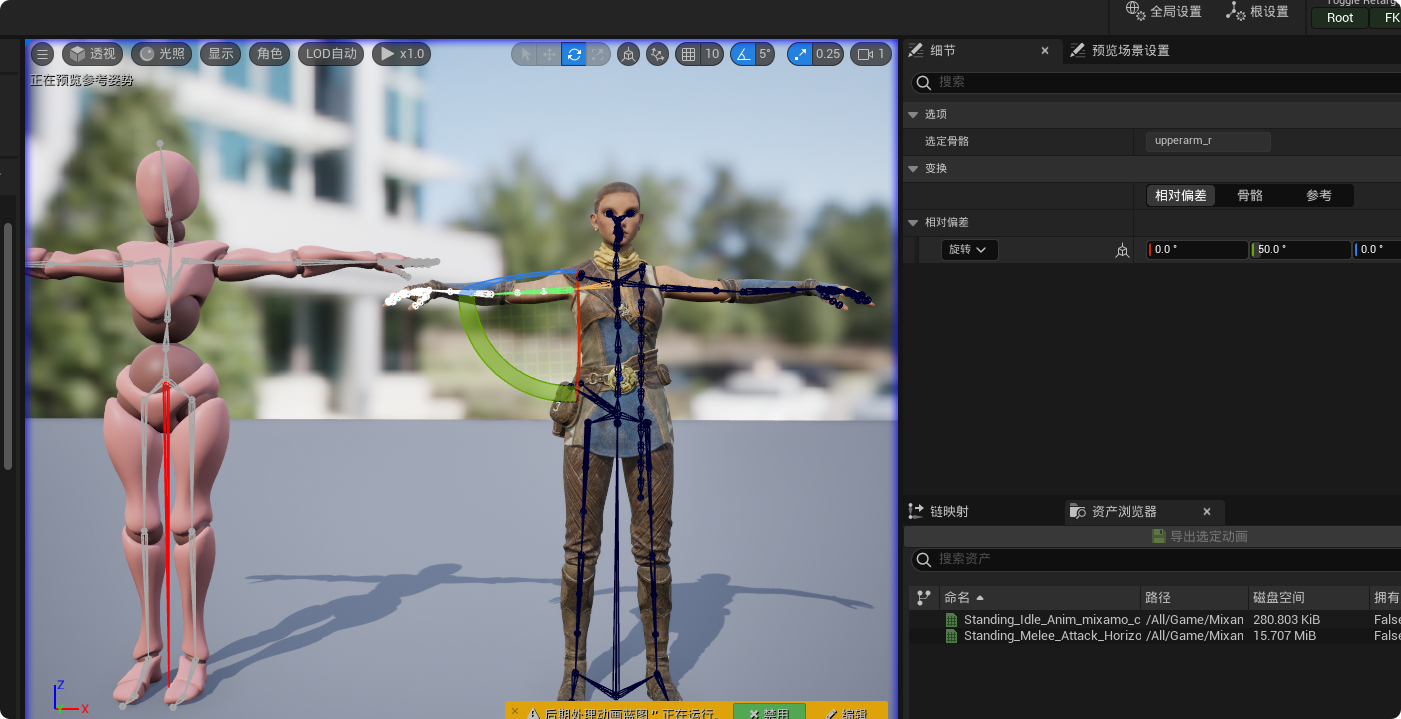
Task: Open the 透视 perspective view menu
Action: click(93, 54)
